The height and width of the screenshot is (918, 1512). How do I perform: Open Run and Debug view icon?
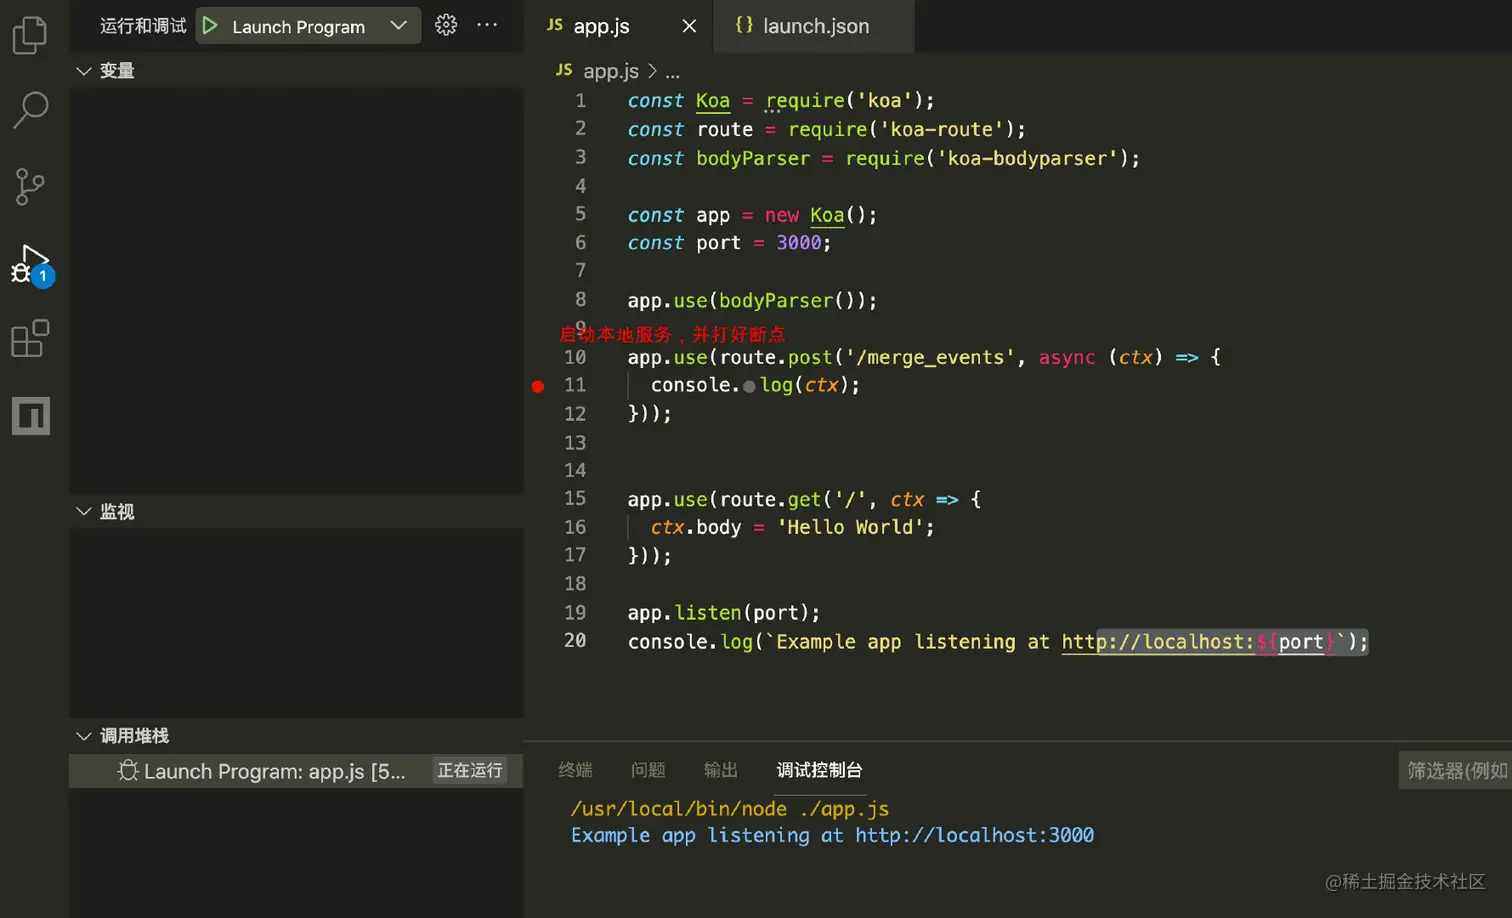[x=31, y=264]
